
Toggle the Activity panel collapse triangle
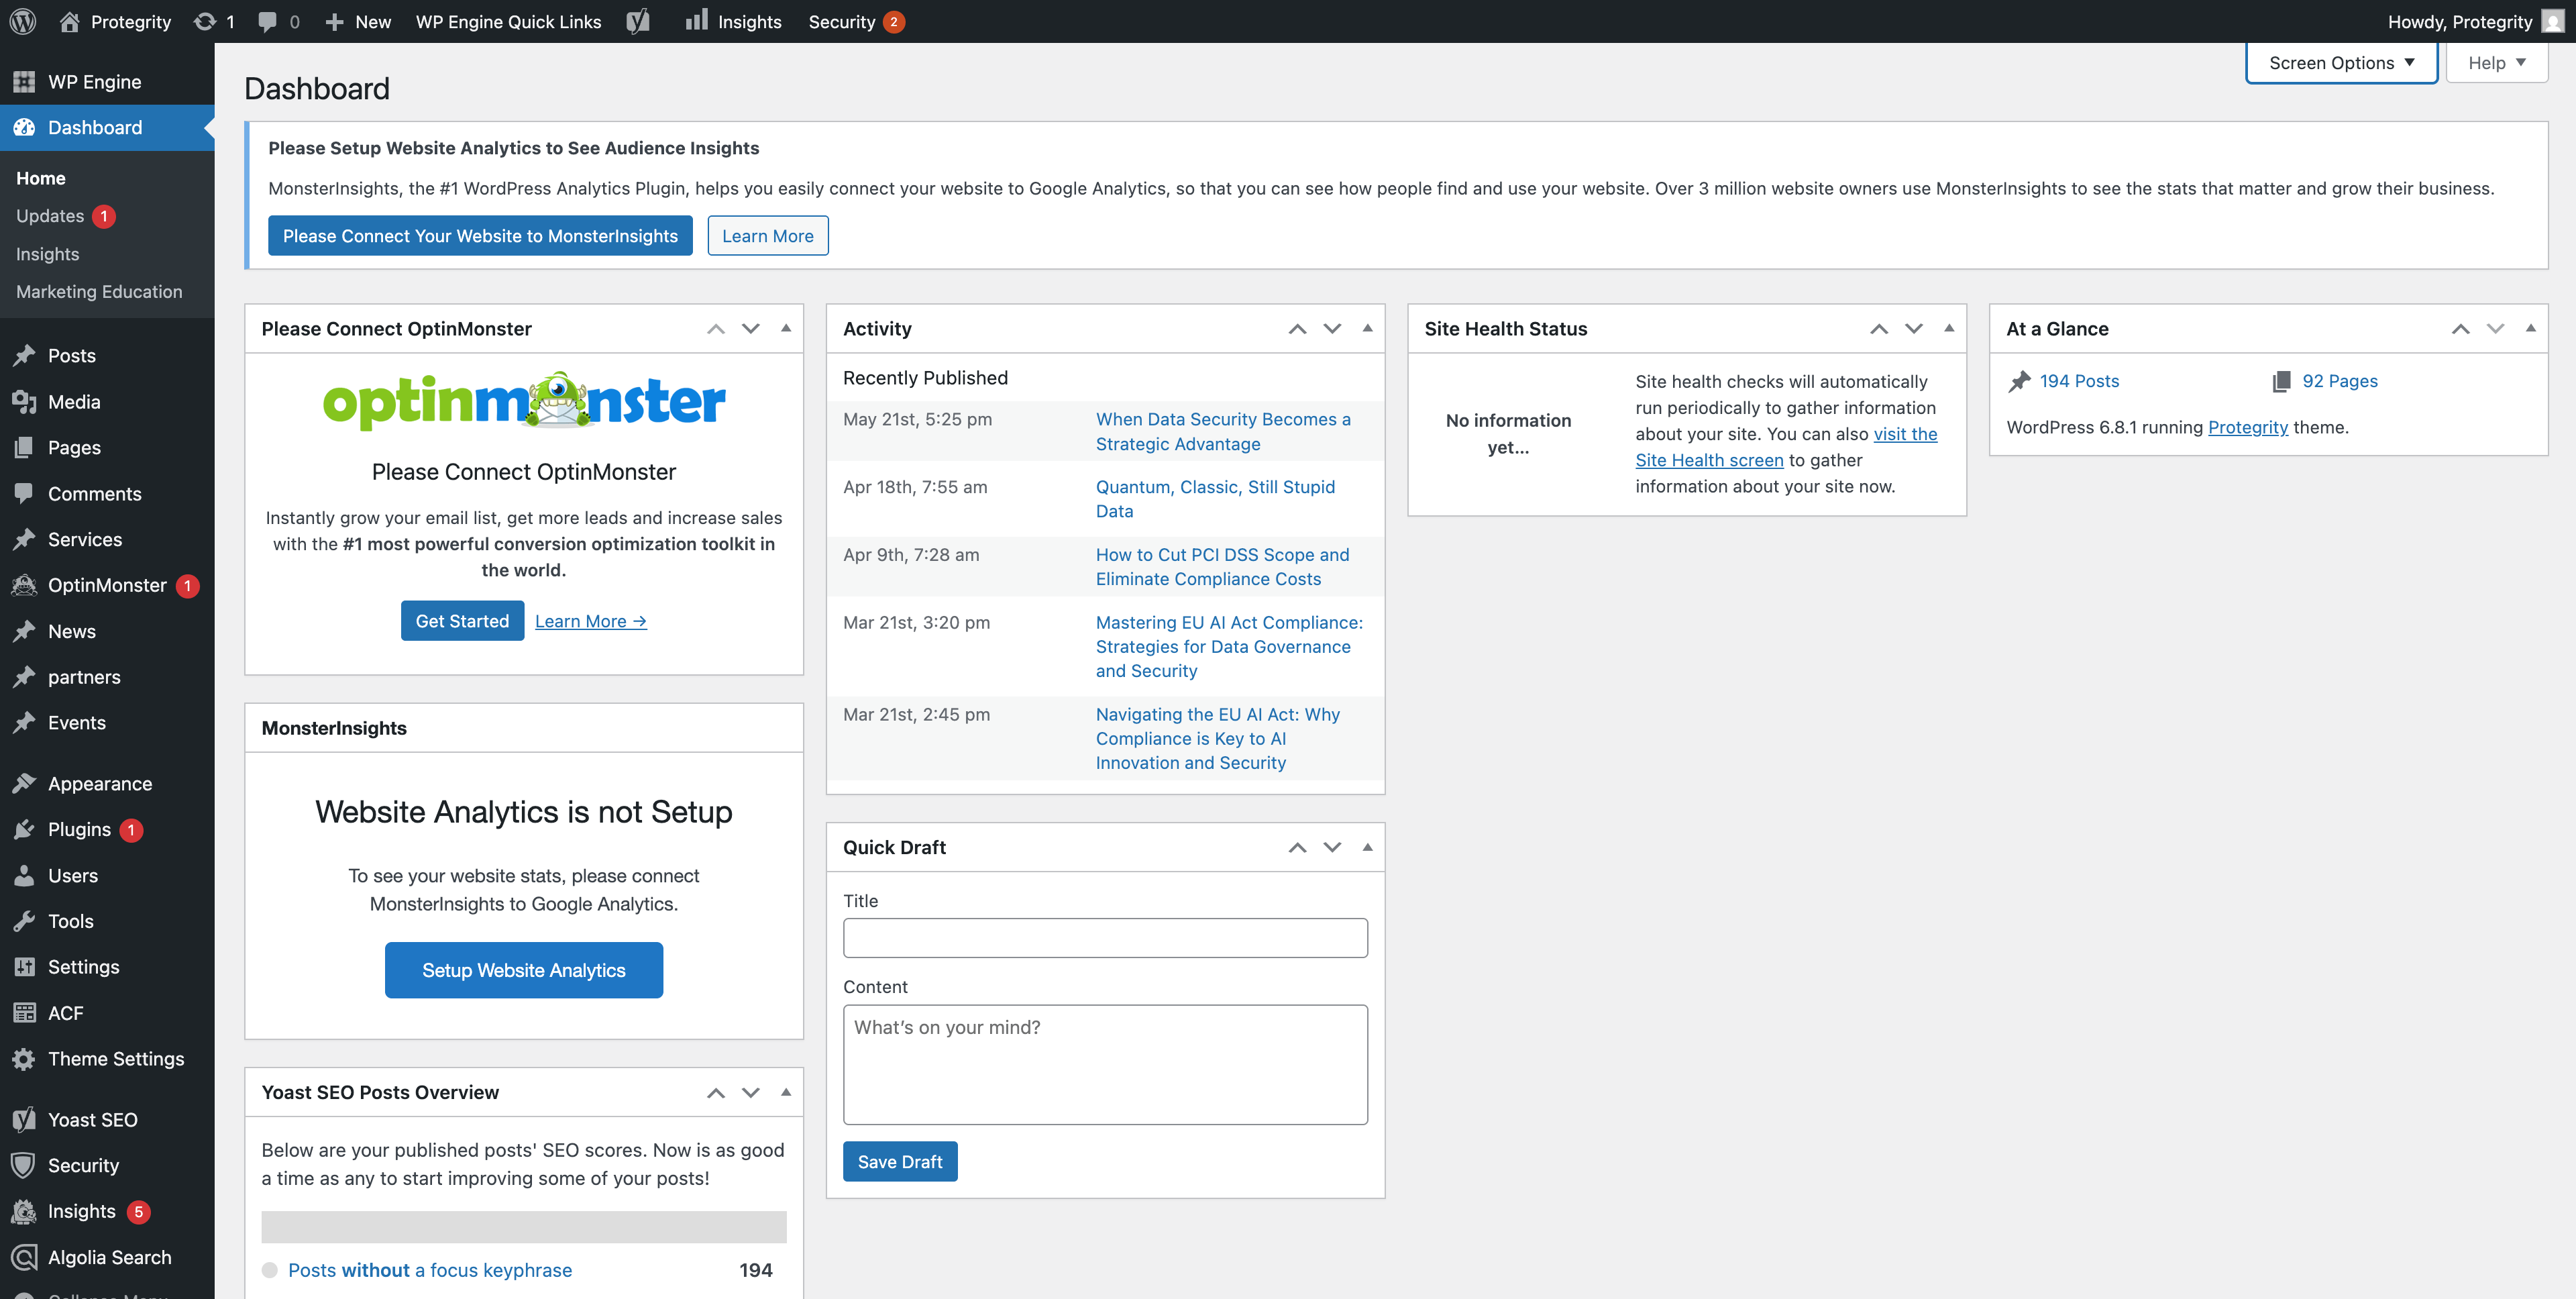click(1367, 328)
